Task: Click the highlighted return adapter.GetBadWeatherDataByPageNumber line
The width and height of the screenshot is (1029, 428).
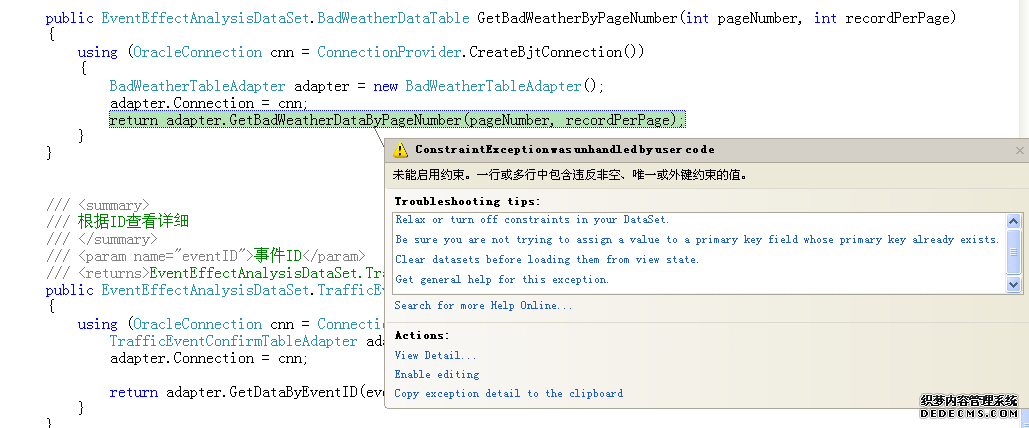Action: pos(397,120)
